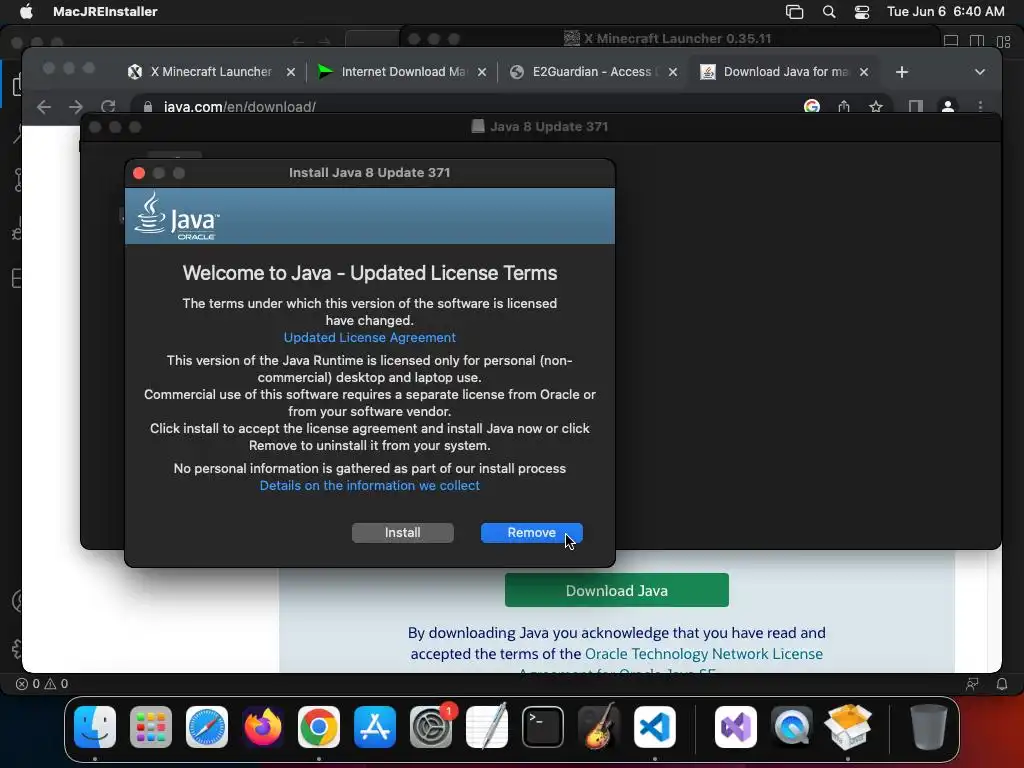Click the VS Code feedback icon in status bar

click(x=972, y=684)
